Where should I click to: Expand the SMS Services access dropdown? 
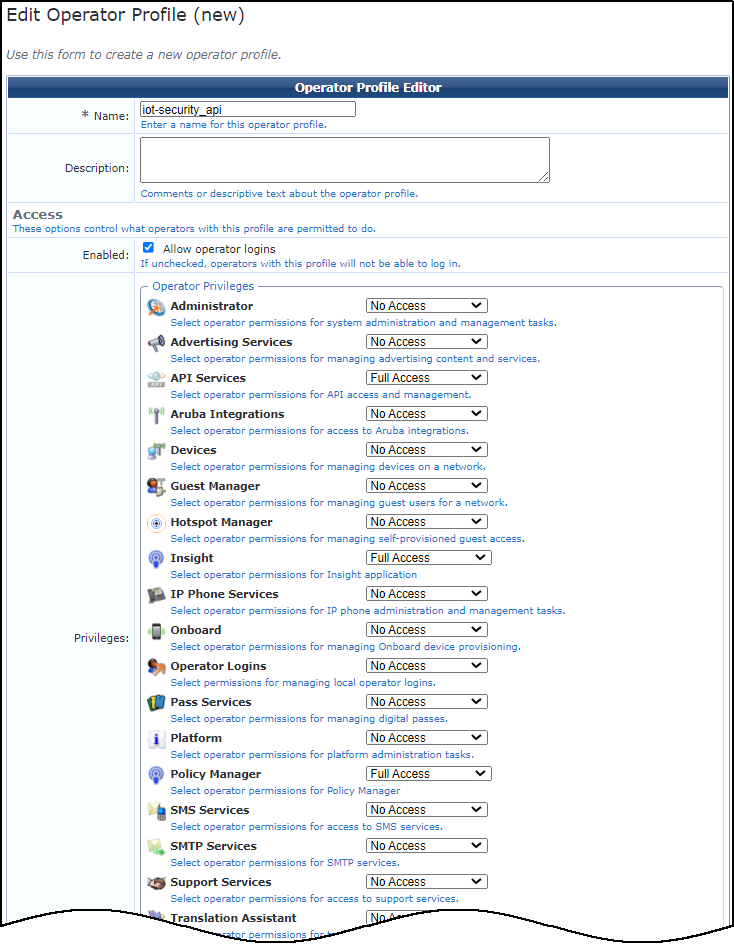tap(426, 810)
